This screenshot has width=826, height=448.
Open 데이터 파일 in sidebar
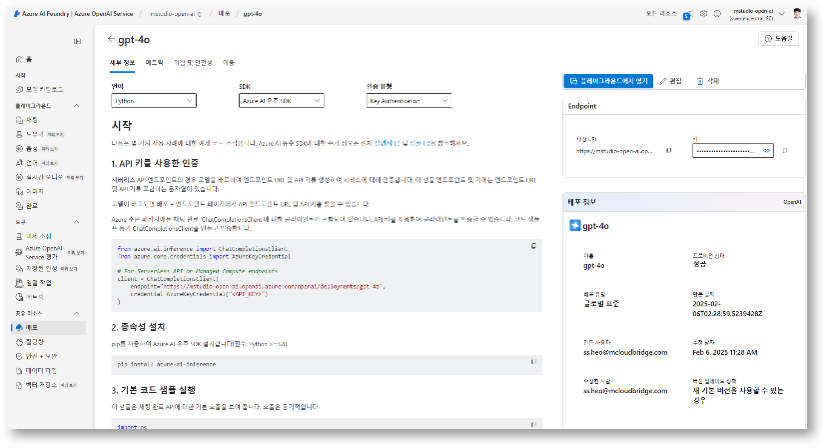coord(36,371)
